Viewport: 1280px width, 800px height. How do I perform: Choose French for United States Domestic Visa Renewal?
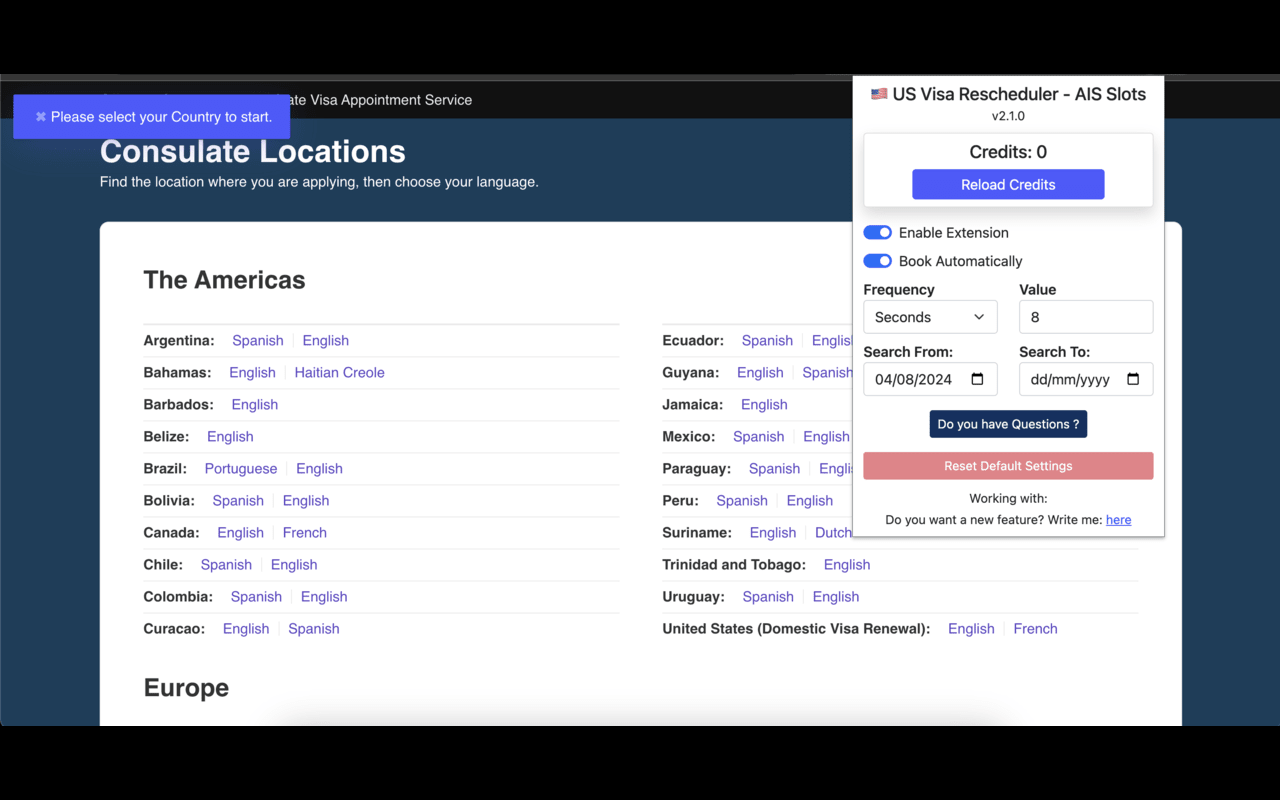click(1035, 629)
